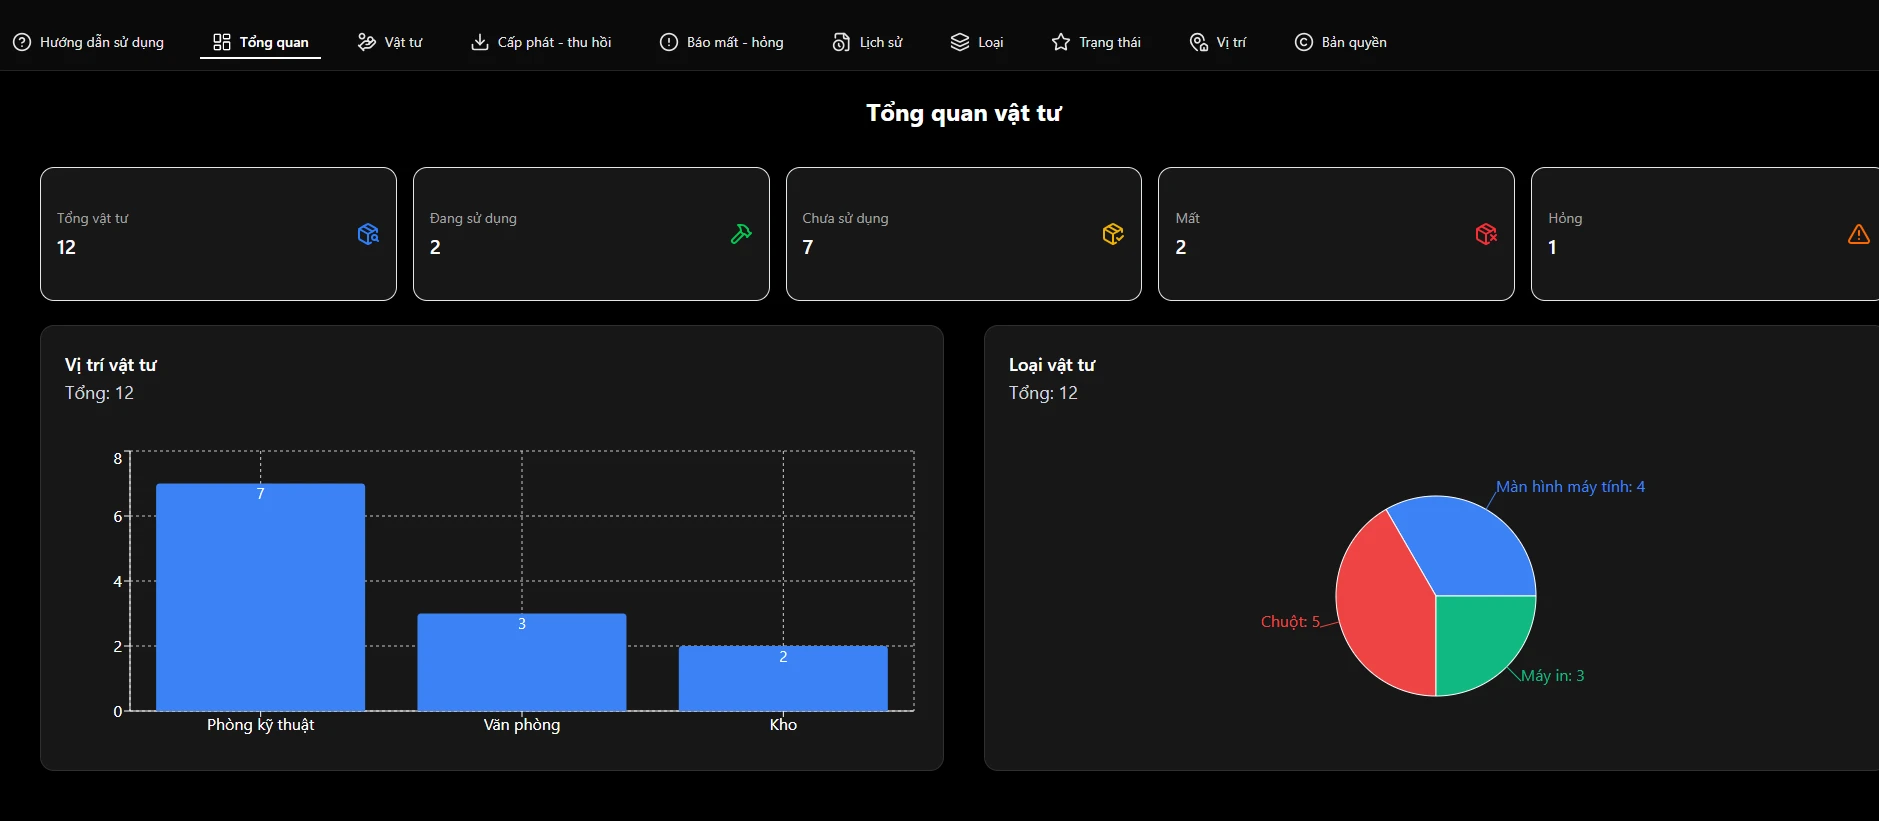1879x821 pixels.
Task: Click the layers icon beside Loại
Action: pos(960,42)
